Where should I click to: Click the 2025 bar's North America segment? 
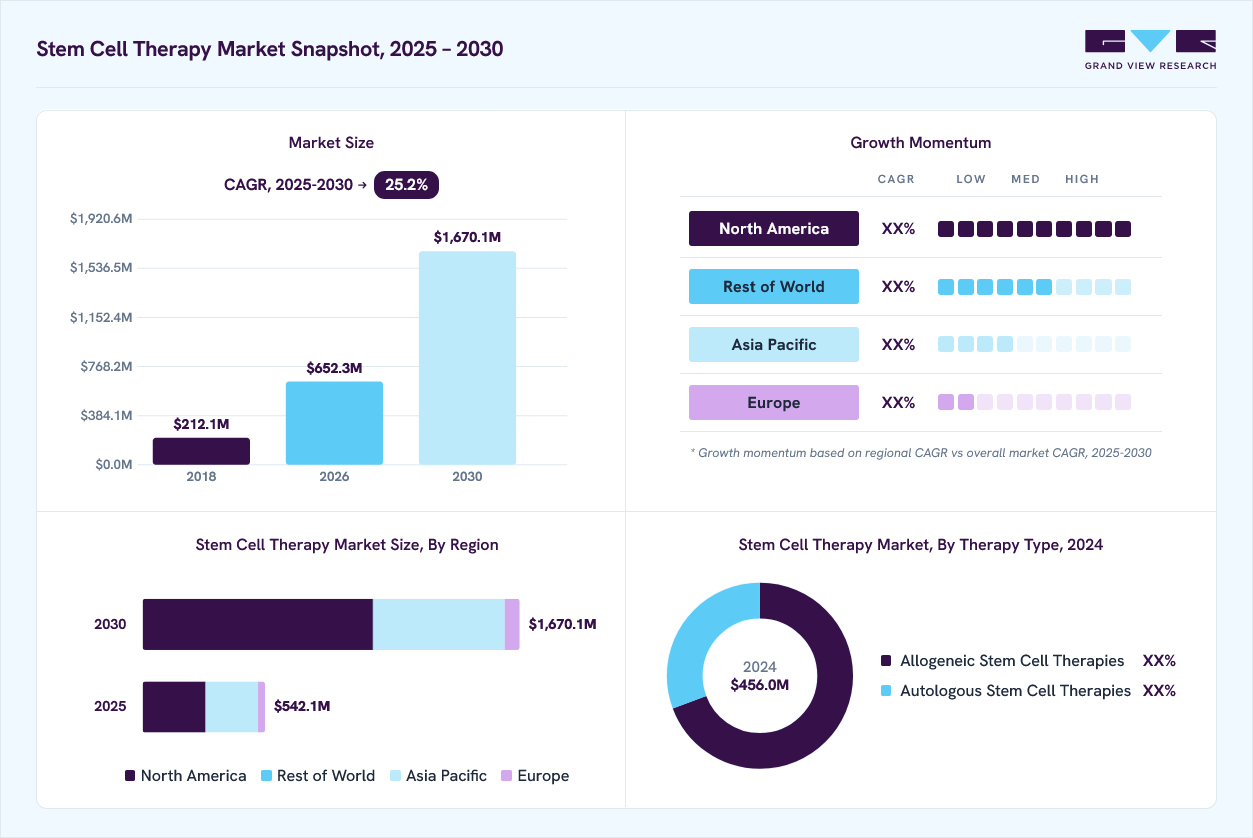point(174,706)
